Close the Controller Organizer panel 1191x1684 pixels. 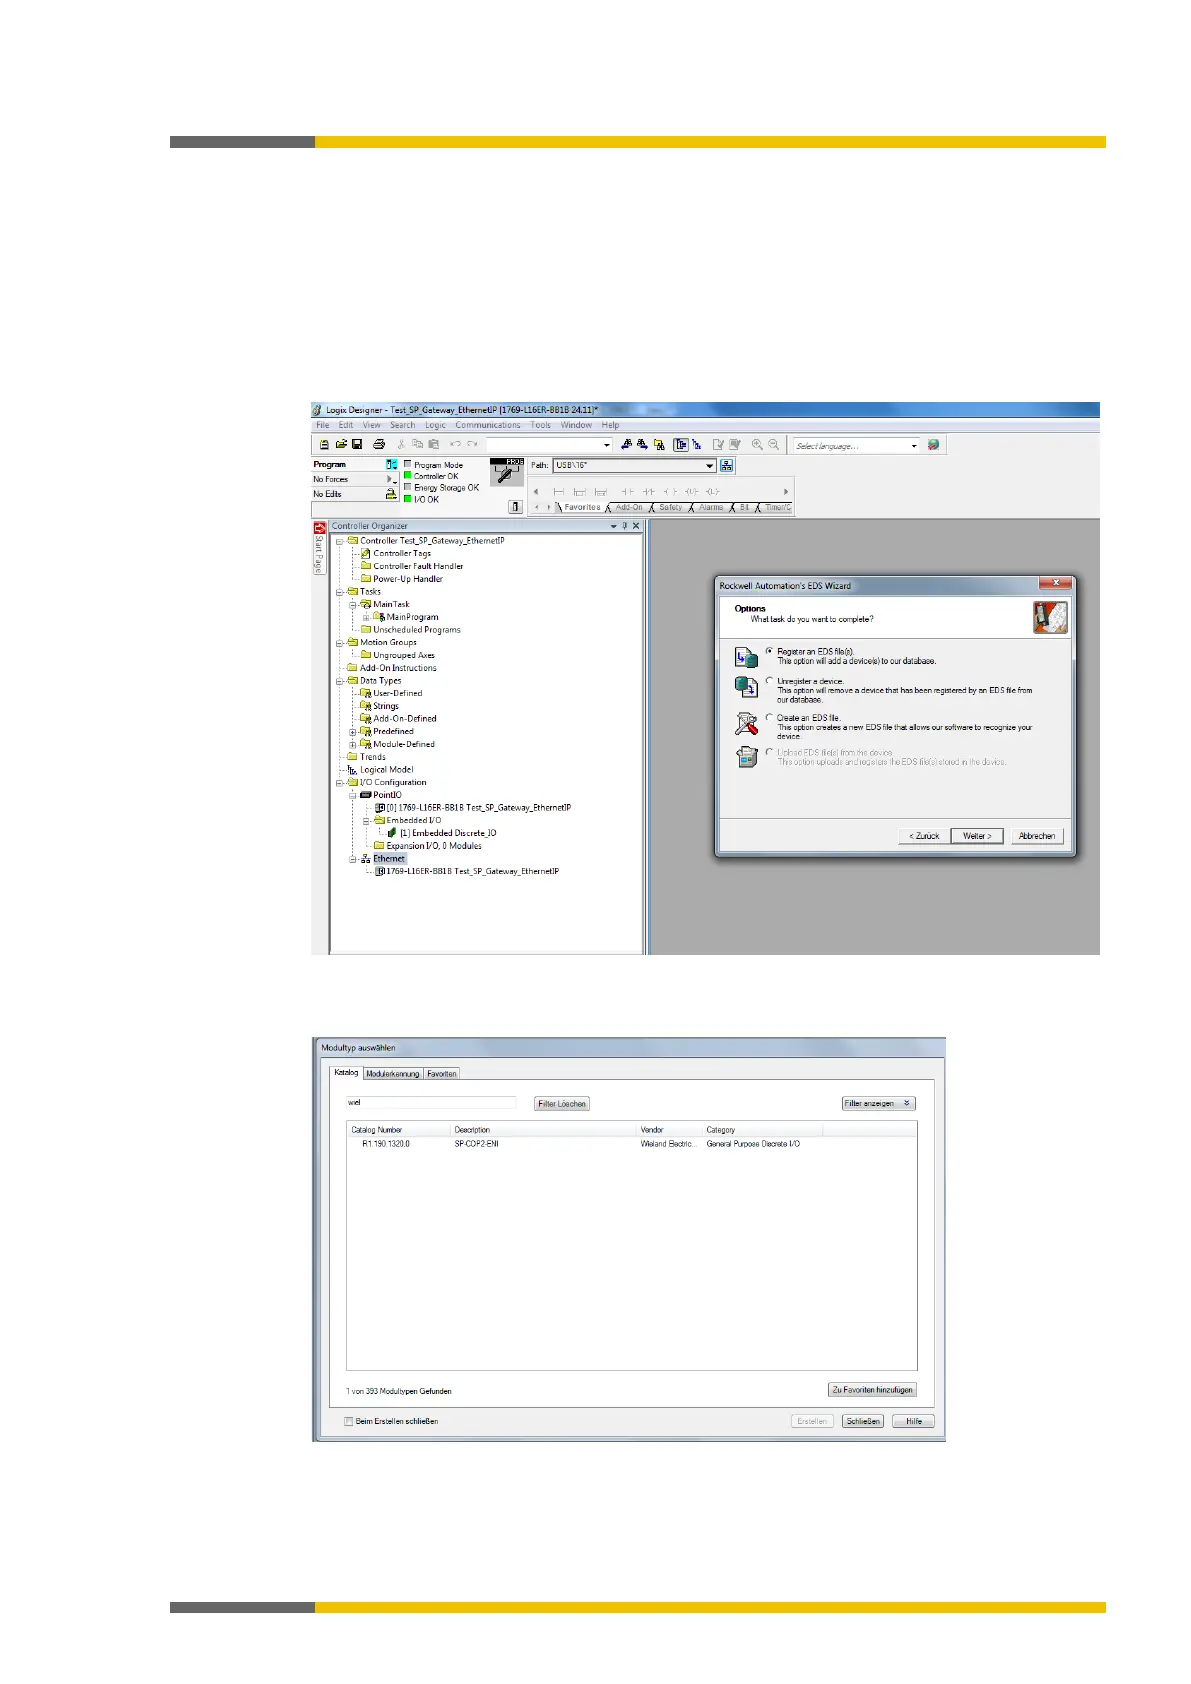click(x=636, y=526)
